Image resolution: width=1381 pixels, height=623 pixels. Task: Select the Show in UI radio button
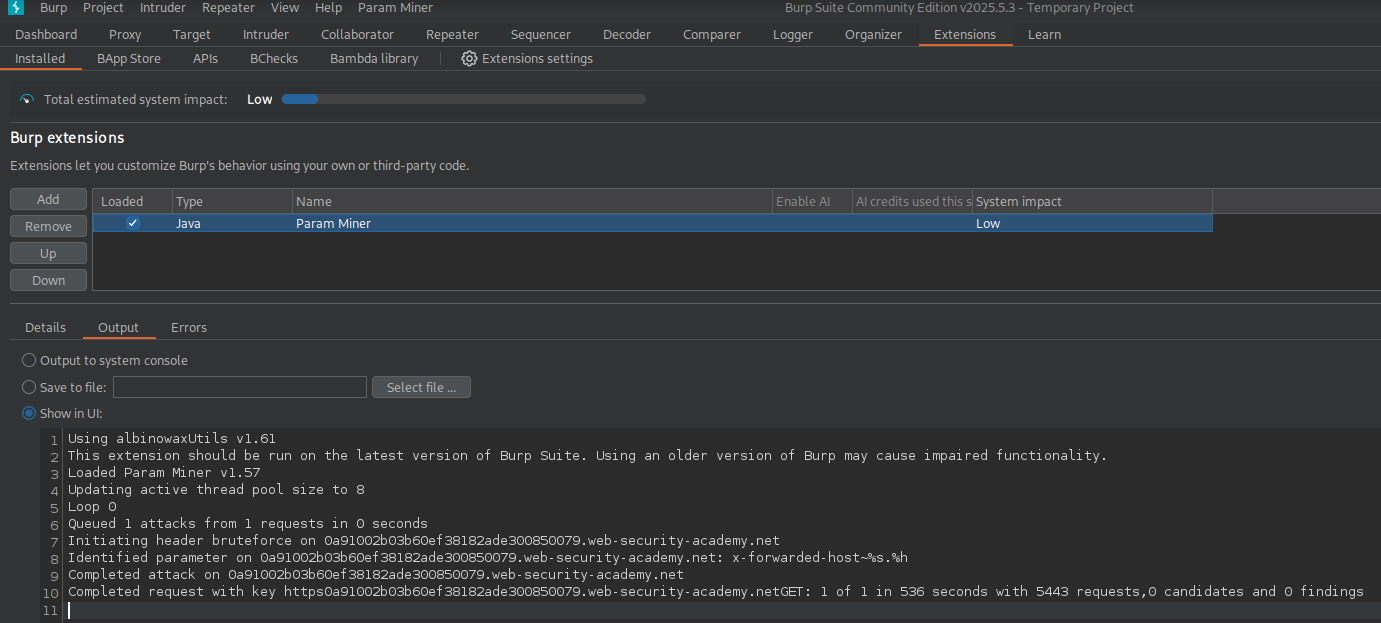(x=29, y=413)
